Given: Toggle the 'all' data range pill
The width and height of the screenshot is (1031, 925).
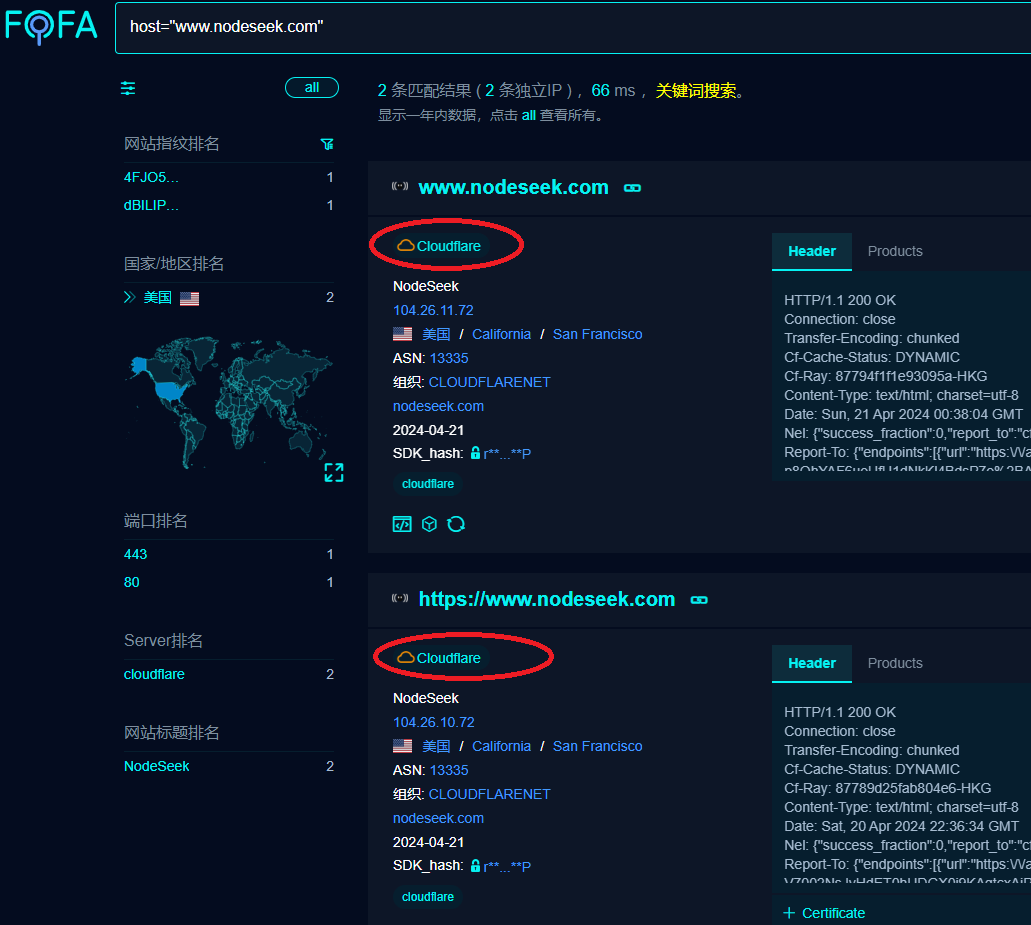Looking at the screenshot, I should click(312, 88).
